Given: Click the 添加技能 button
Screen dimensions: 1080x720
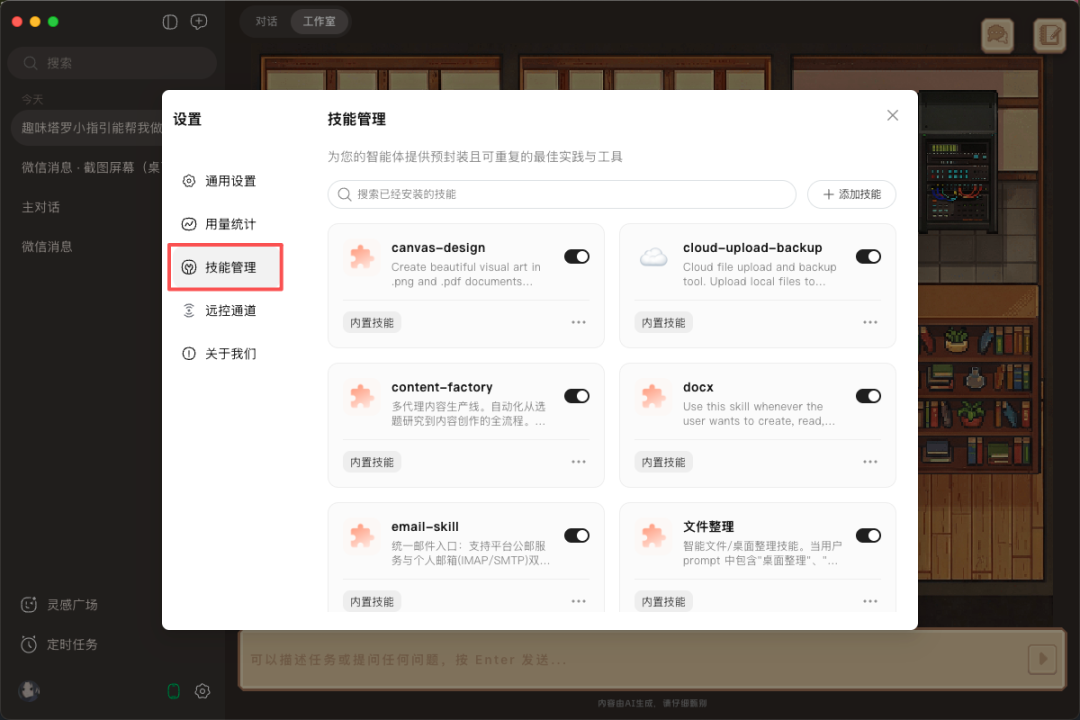Looking at the screenshot, I should coord(851,194).
